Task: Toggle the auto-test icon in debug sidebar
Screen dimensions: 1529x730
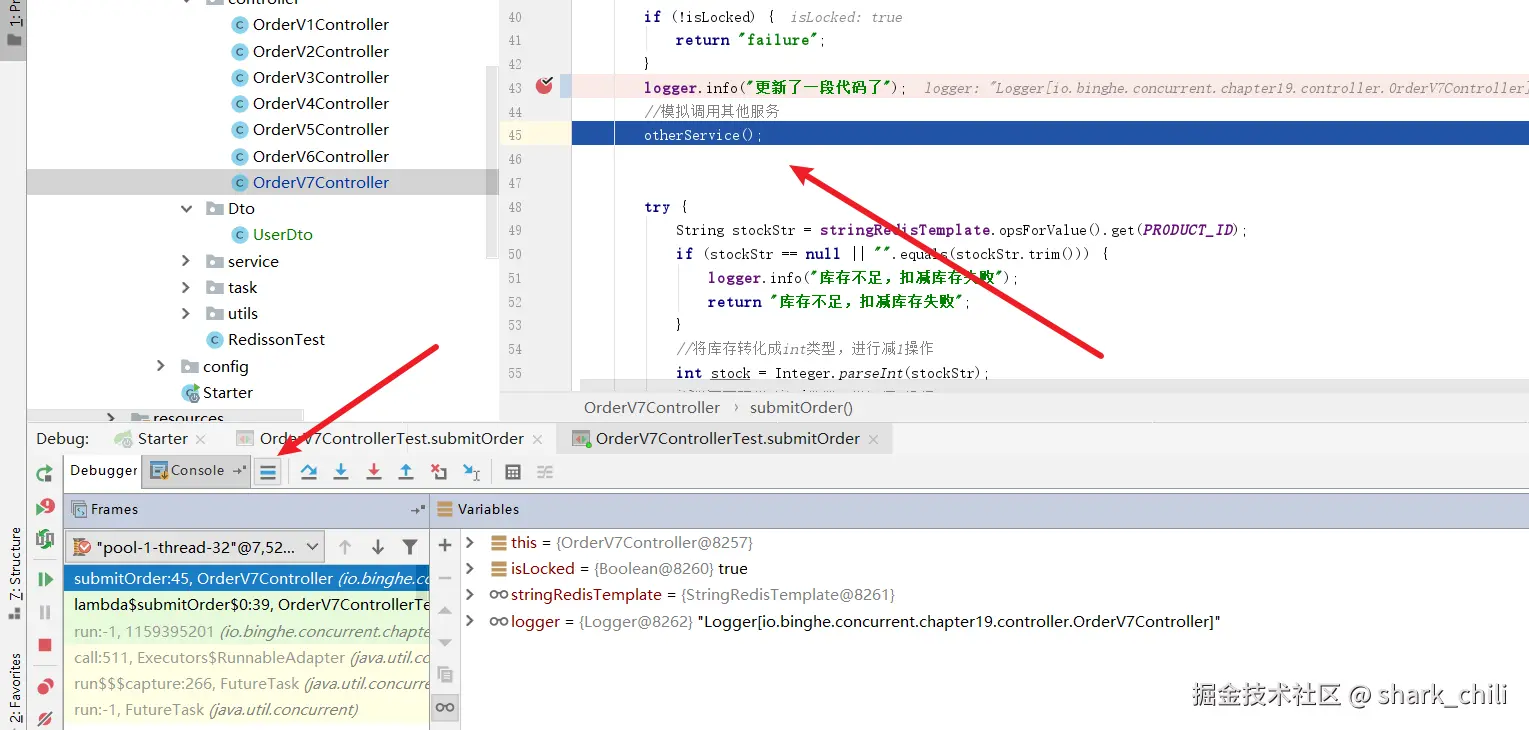Action: [x=45, y=540]
